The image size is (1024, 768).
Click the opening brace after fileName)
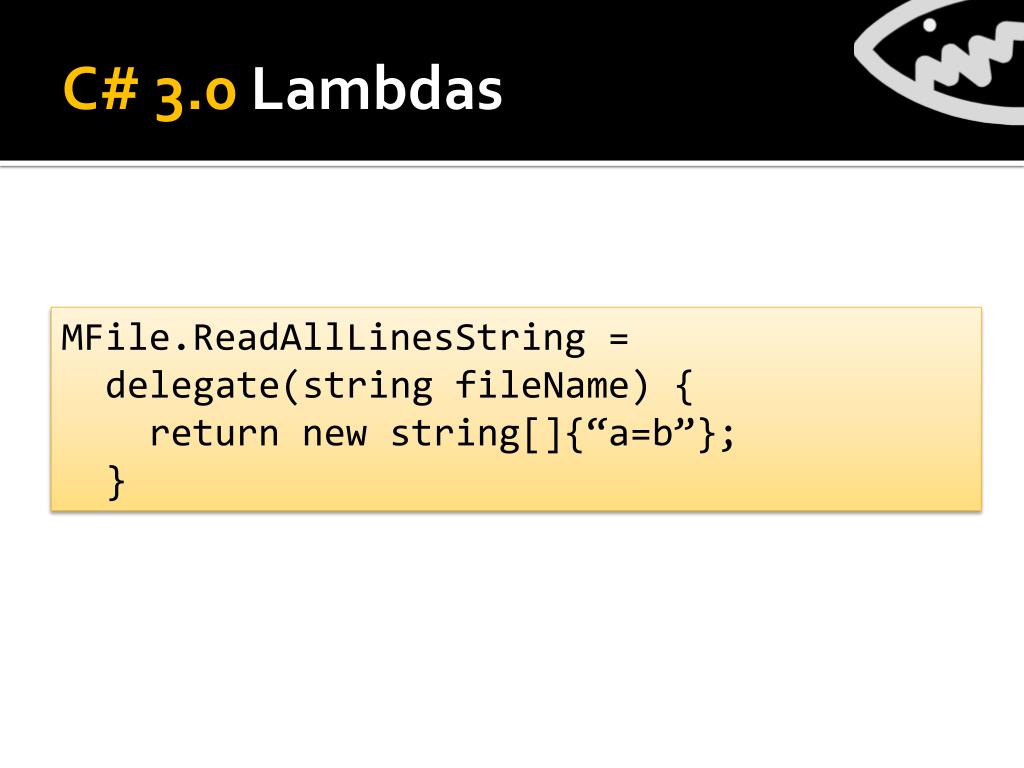[x=683, y=387]
